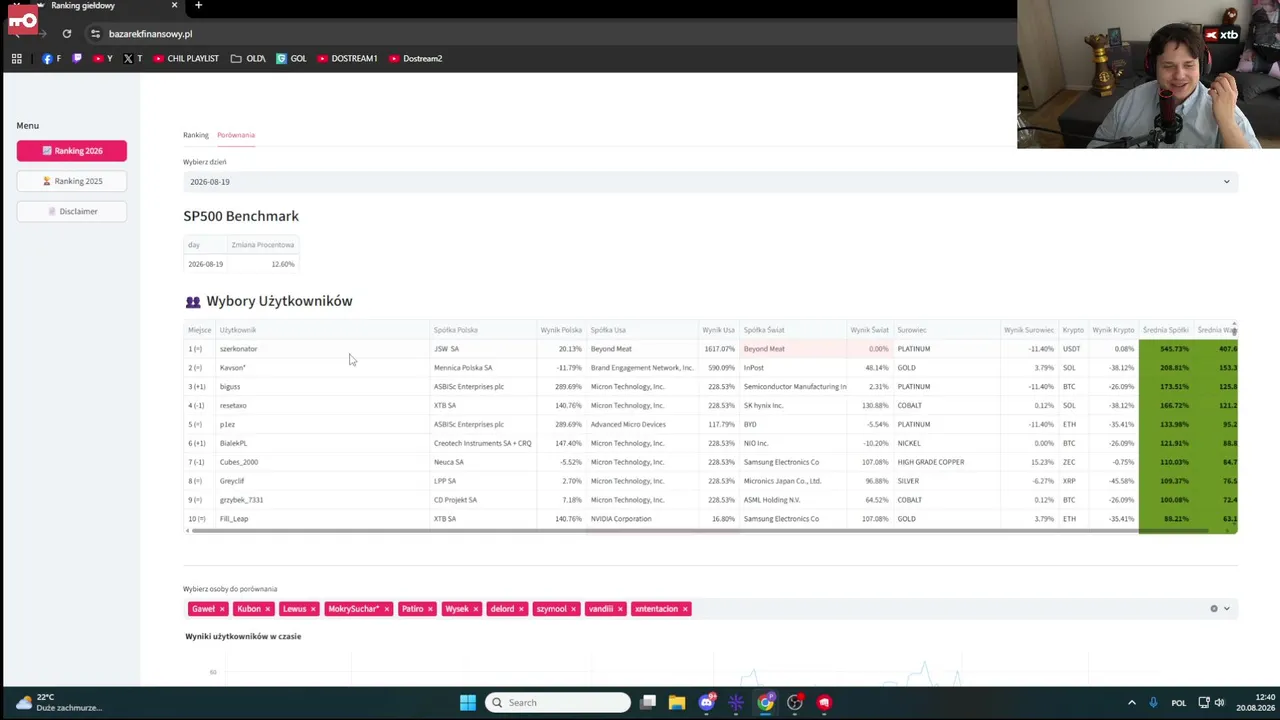Open the Dostream2 bookmark
1280x720 pixels.
(x=416, y=59)
